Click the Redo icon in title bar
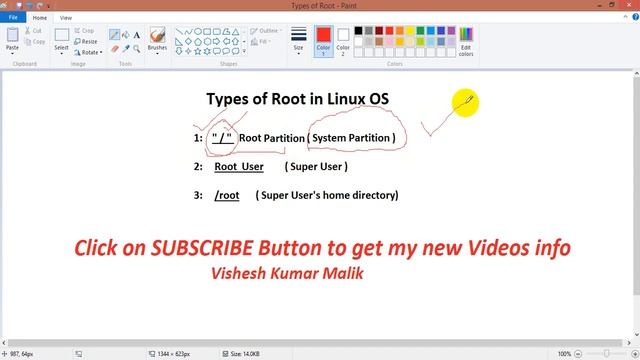Image resolution: width=640 pixels, height=360 pixels. point(40,6)
